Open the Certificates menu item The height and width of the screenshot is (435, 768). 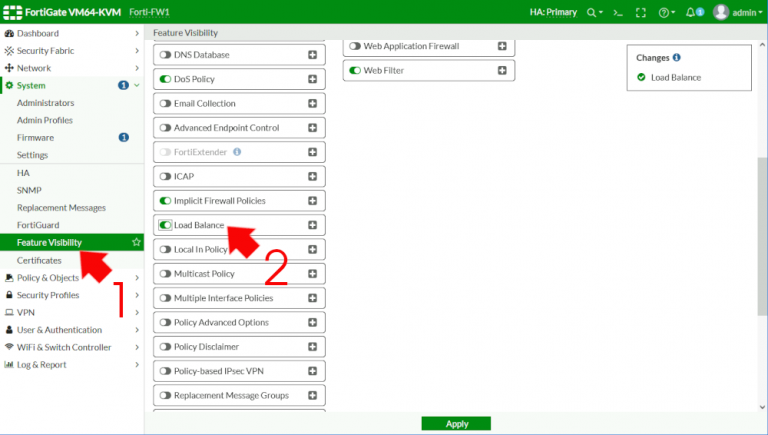pos(39,260)
